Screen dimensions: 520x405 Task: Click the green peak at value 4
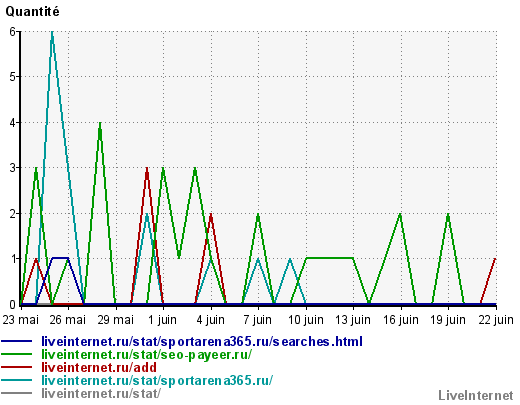100,124
